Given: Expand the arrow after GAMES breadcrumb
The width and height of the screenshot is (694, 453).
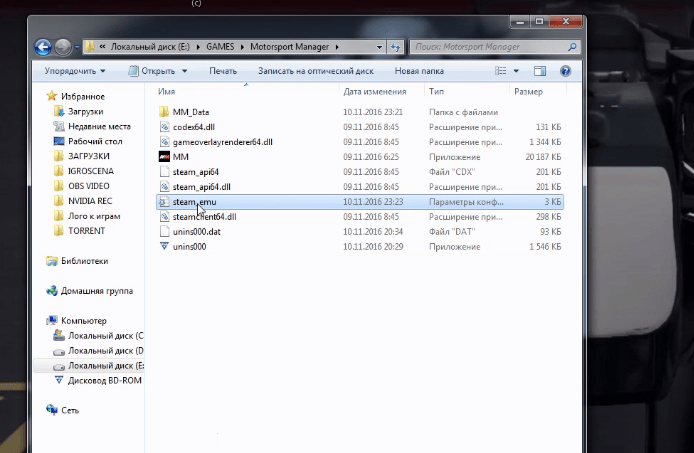Looking at the screenshot, I should [x=242, y=46].
